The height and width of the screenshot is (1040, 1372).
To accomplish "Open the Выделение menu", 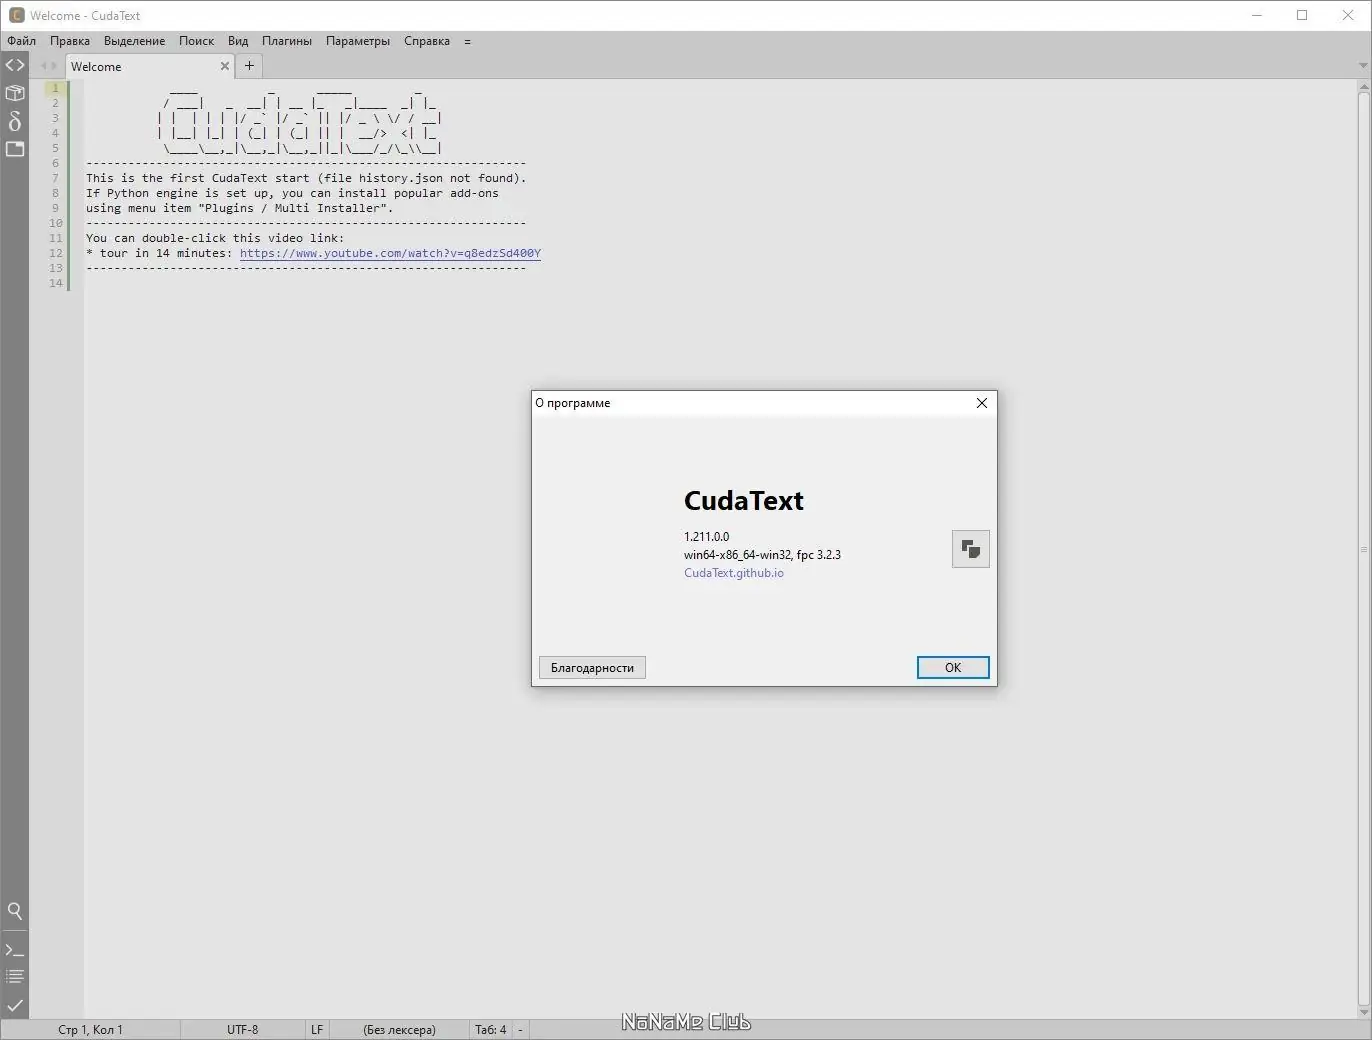I will click(135, 41).
